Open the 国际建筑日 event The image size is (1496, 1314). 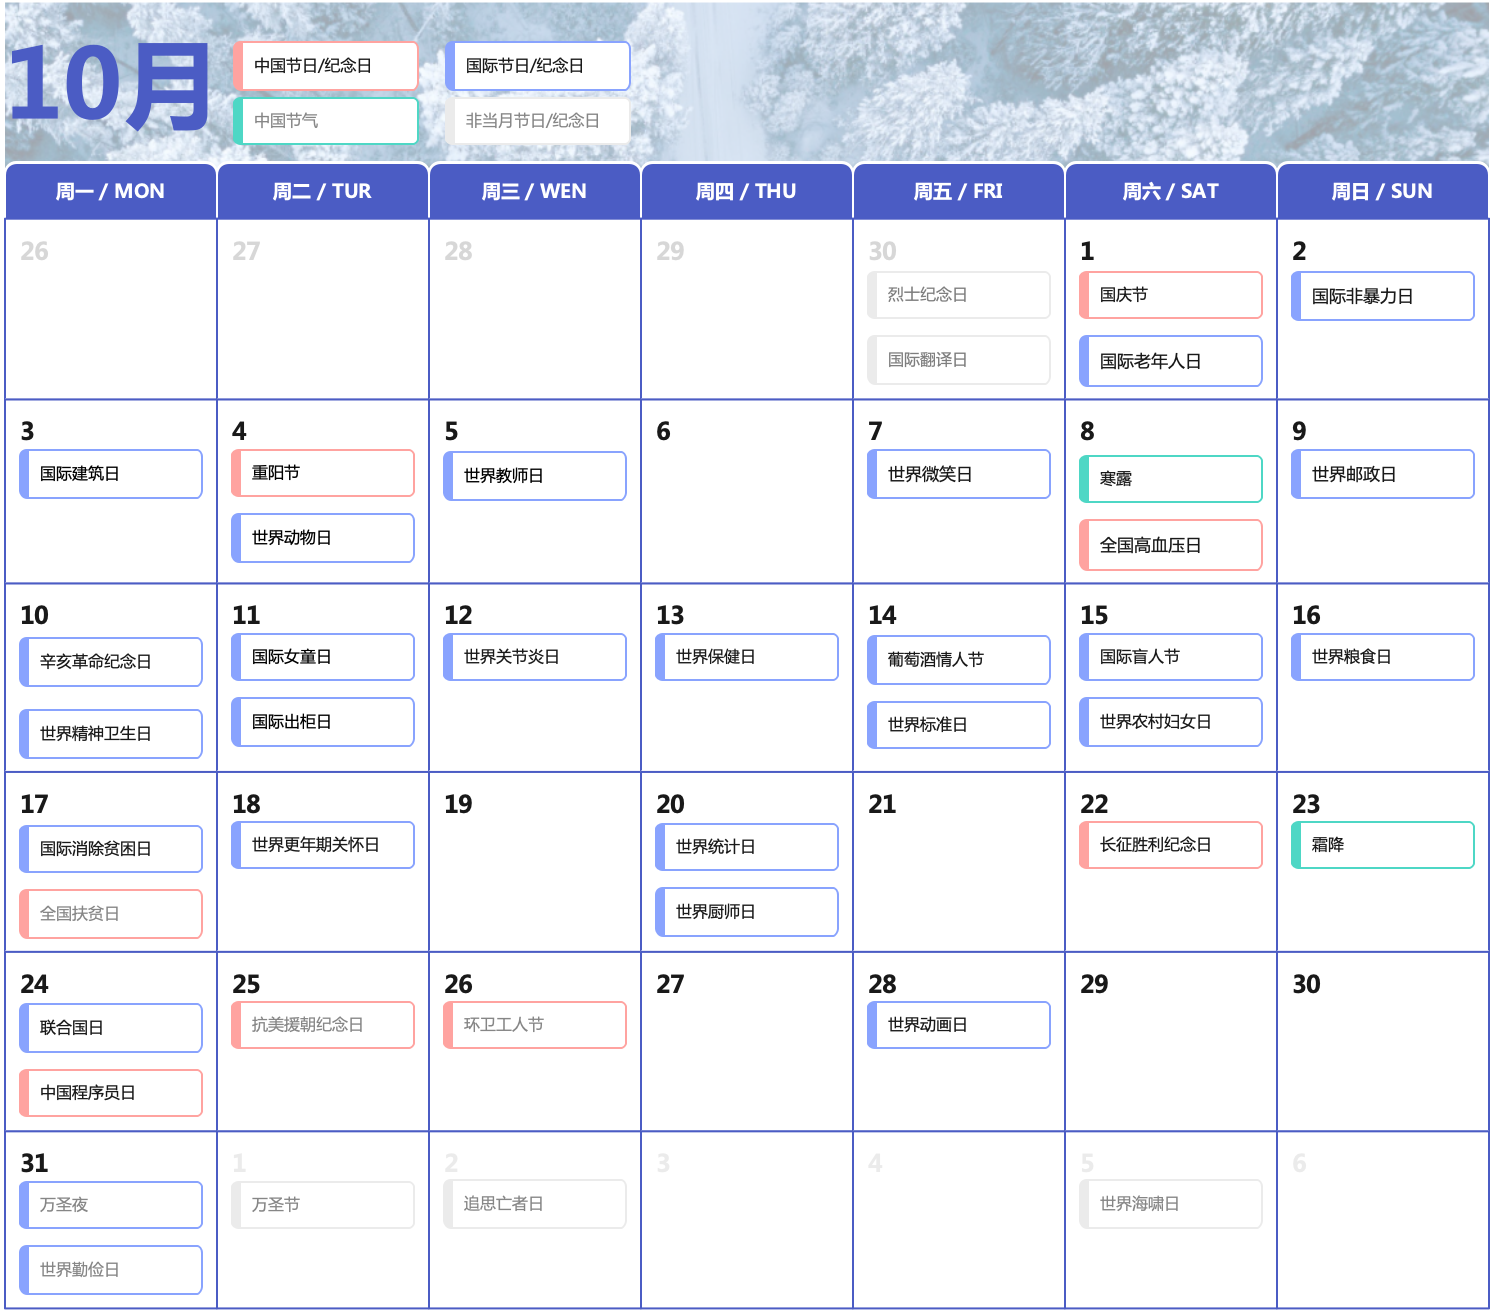(x=111, y=474)
